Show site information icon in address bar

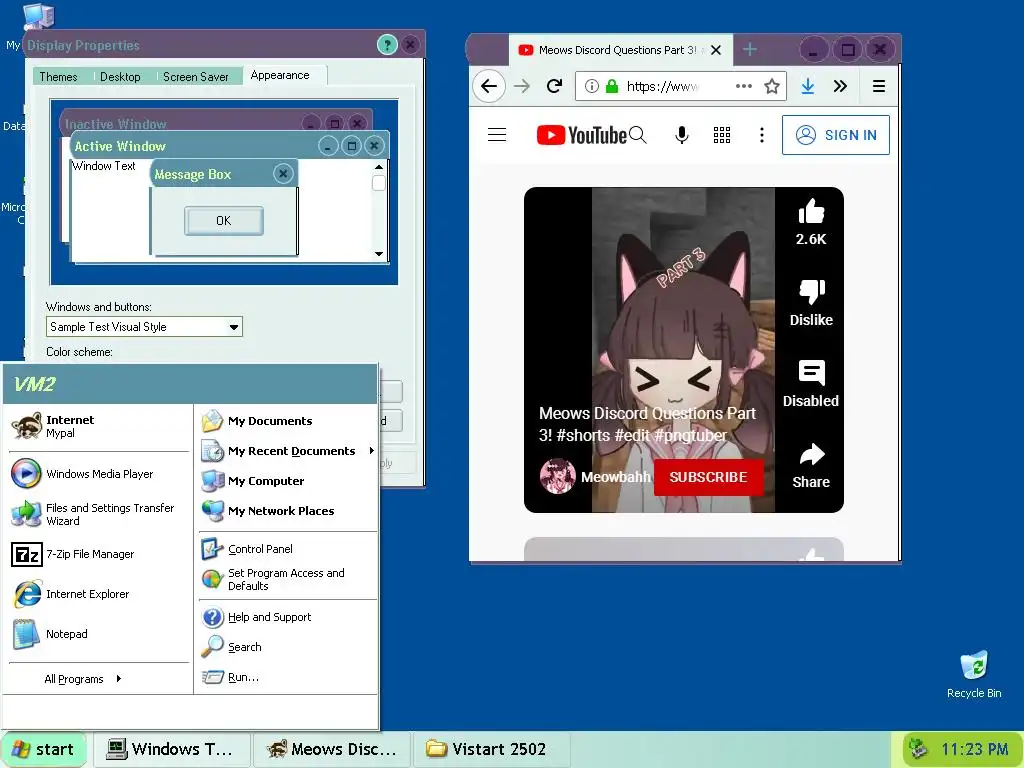[x=592, y=86]
